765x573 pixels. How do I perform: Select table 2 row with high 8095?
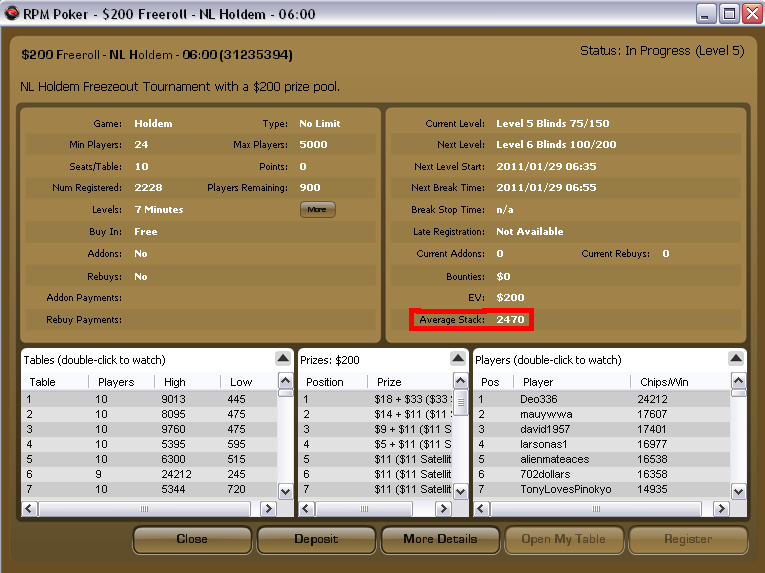coord(149,414)
